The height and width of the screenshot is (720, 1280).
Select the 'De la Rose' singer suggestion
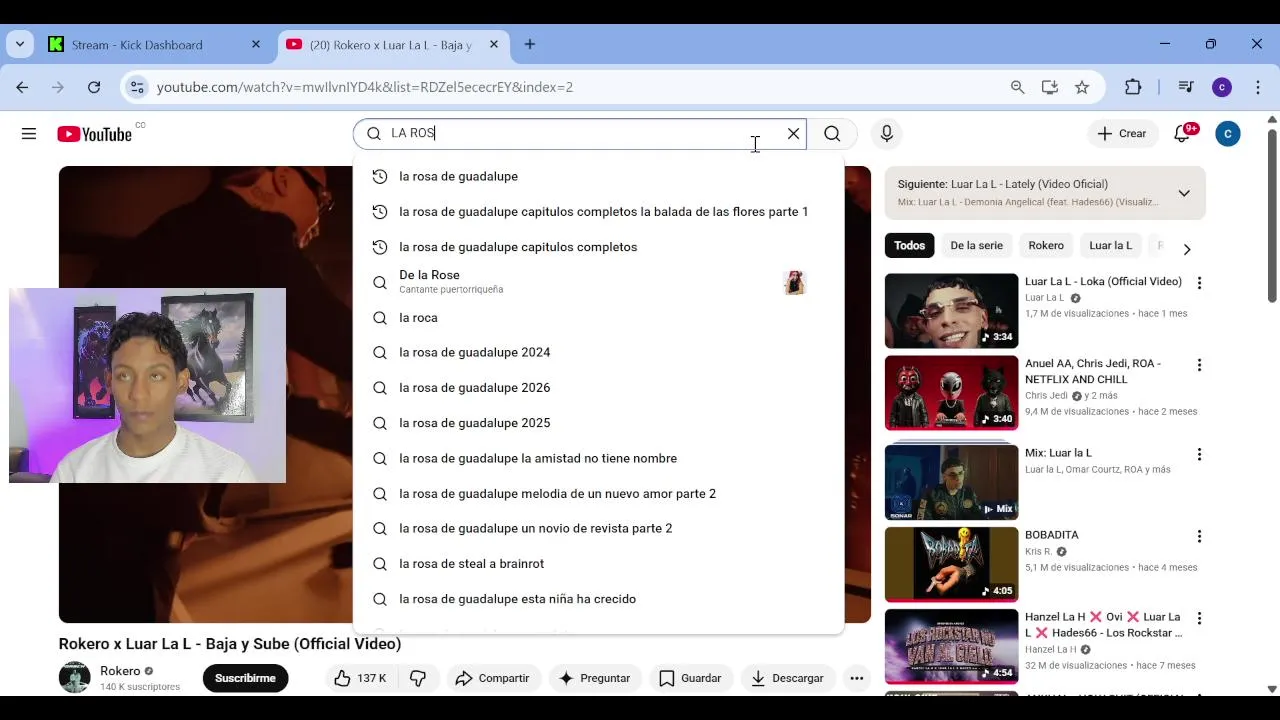(598, 282)
